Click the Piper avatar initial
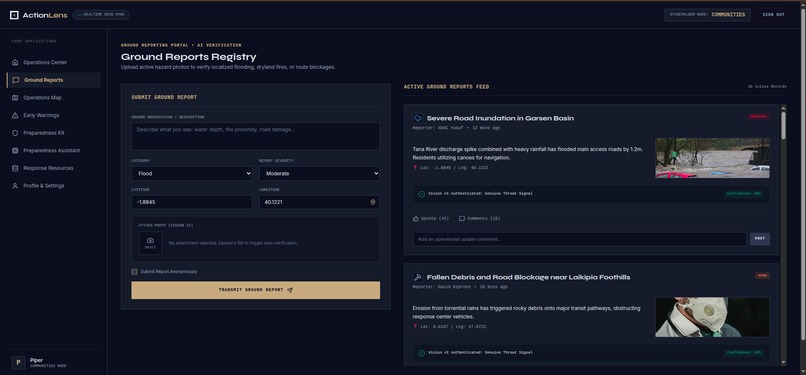 coord(18,363)
